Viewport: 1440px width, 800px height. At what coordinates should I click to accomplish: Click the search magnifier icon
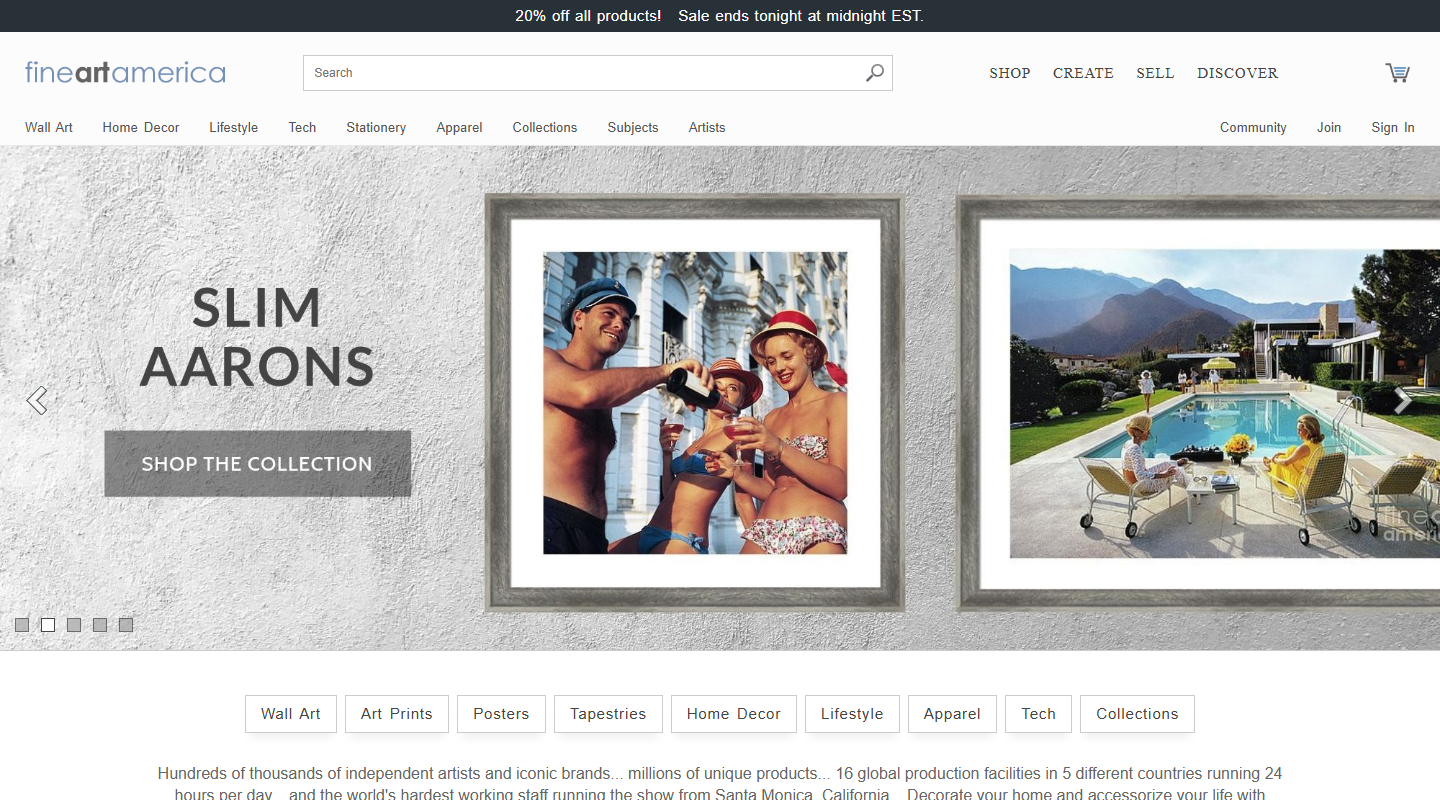click(875, 72)
